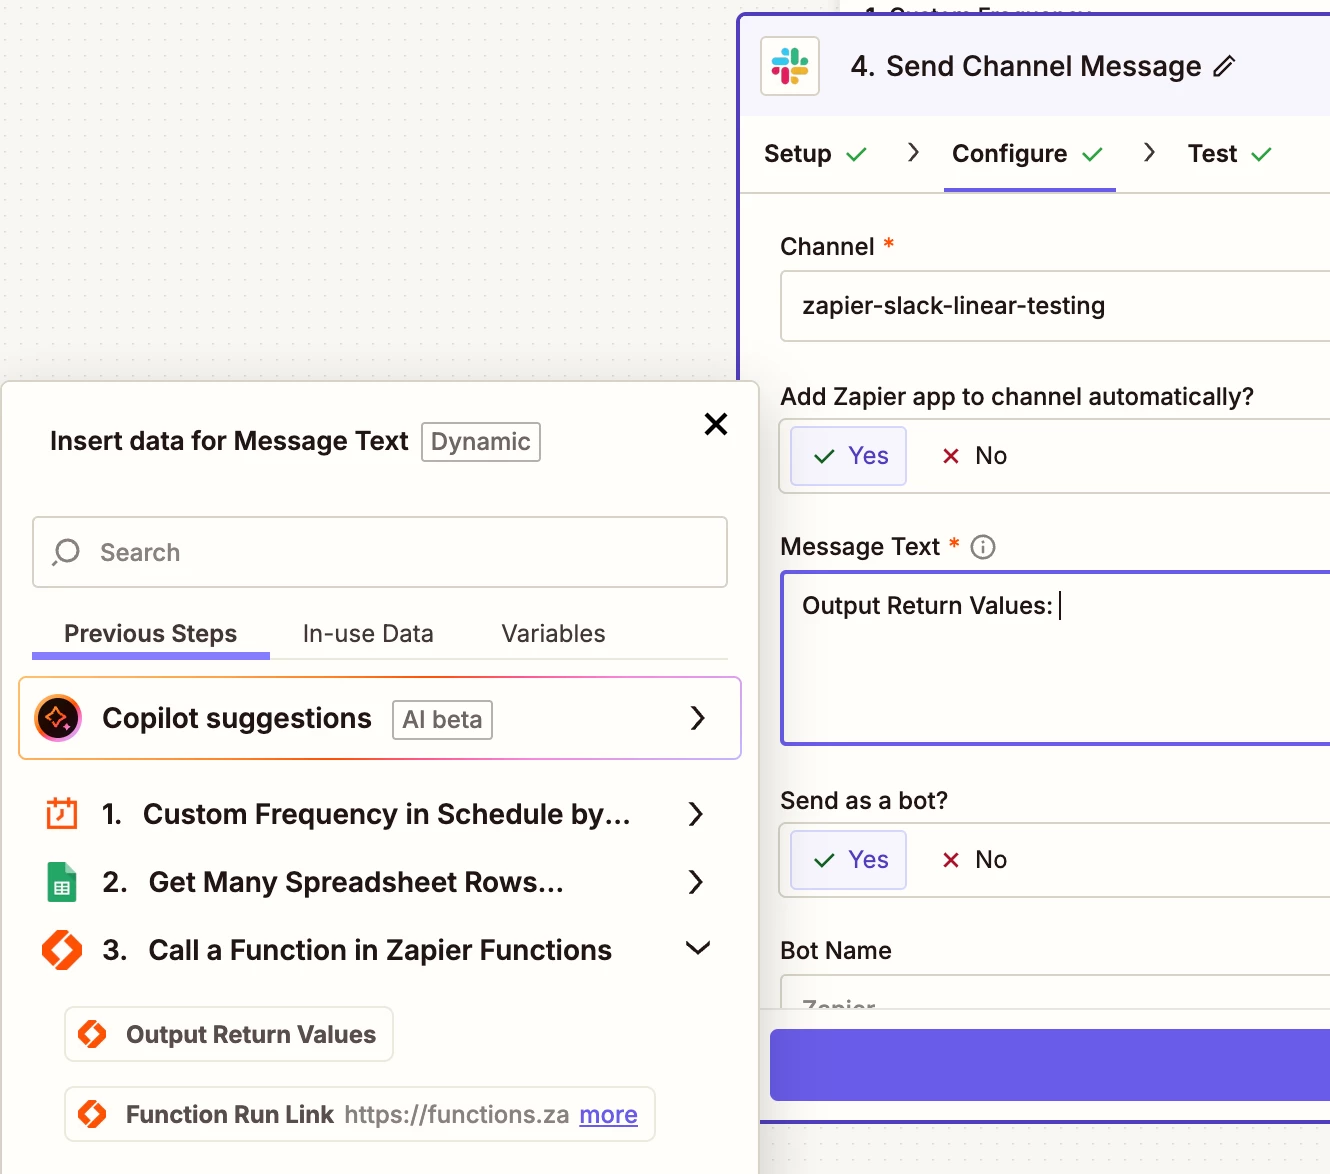This screenshot has width=1330, height=1174.
Task: Collapse step 3 Zapier Functions chevron
Action: point(698,948)
